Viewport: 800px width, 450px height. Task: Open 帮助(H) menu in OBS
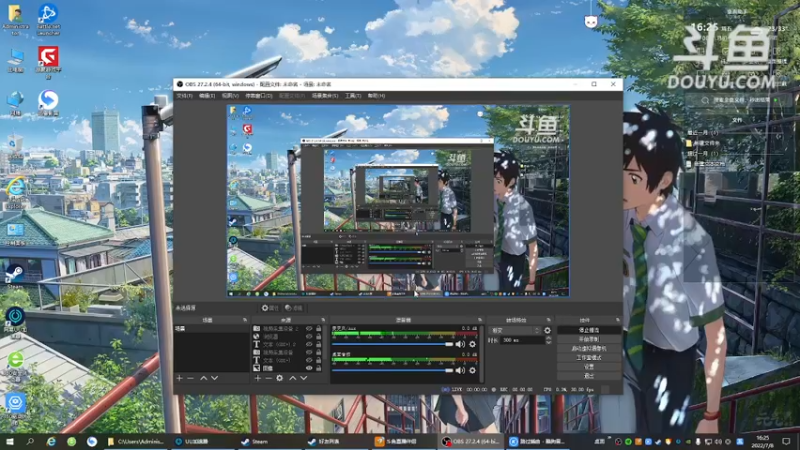377,96
